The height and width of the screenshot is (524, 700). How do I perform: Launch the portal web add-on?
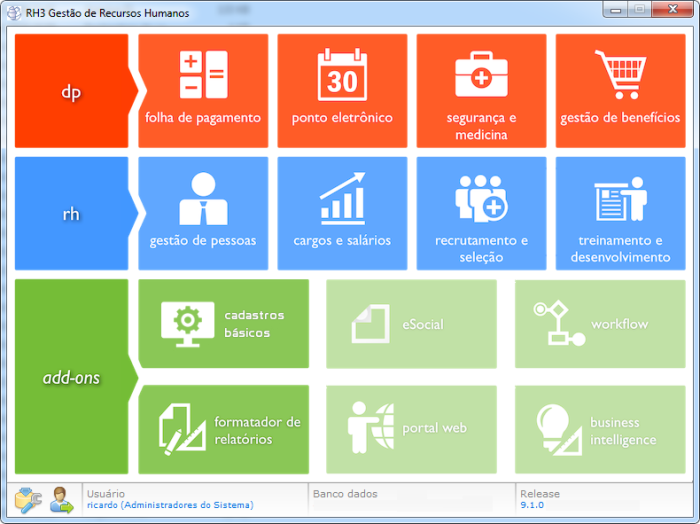point(411,430)
